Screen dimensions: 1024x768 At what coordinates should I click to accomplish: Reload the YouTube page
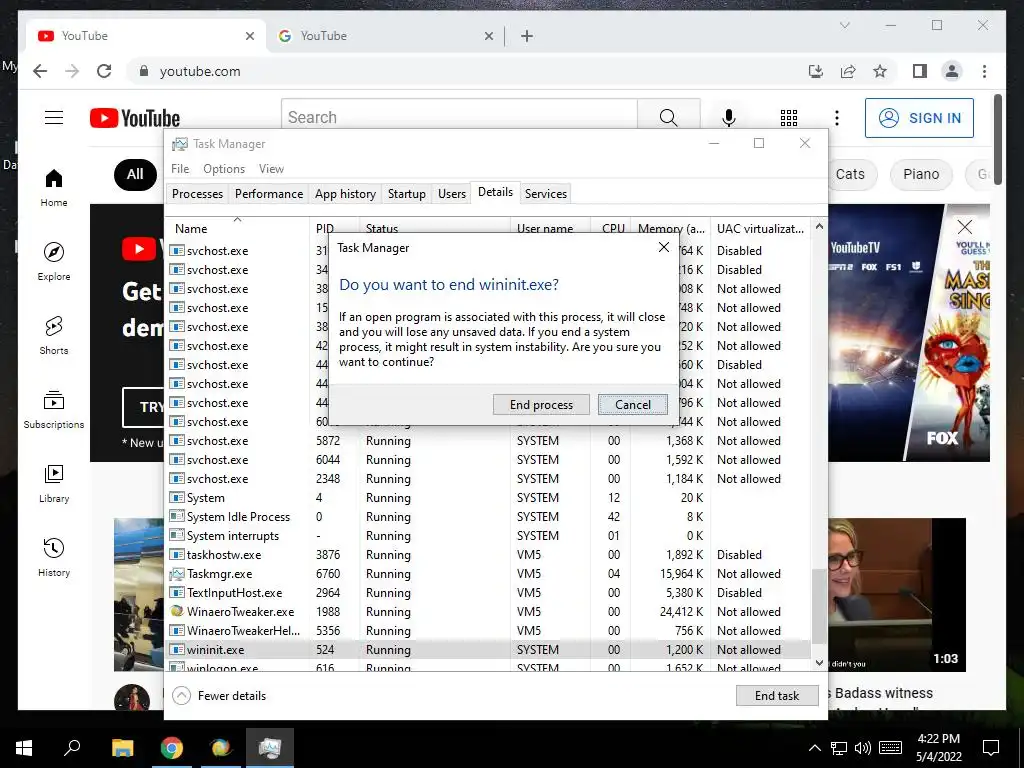(104, 71)
